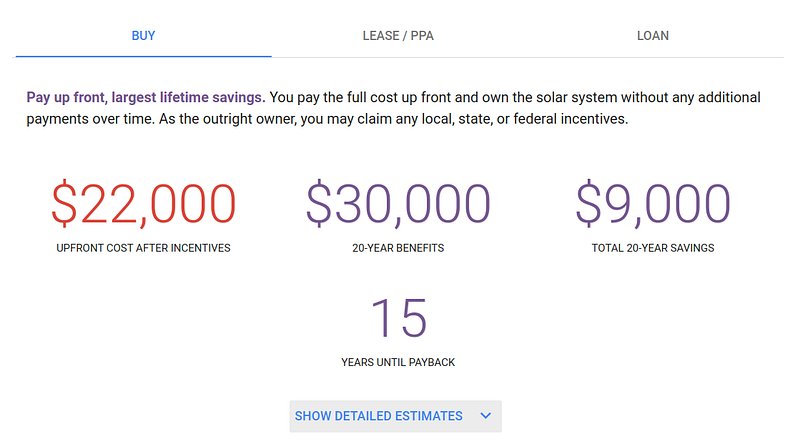Click the blue underline beneath BUY tab
The width and height of the screenshot is (800, 444).
[x=143, y=56]
